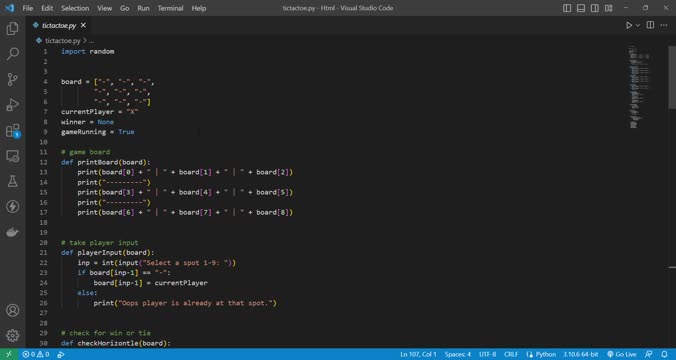Open the Extensions view with badge
Screen dimensions: 676x360
pyautogui.click(x=13, y=130)
